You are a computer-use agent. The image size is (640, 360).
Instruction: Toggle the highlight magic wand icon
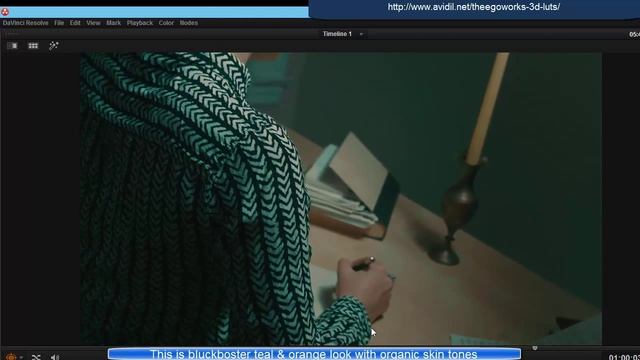[53, 46]
